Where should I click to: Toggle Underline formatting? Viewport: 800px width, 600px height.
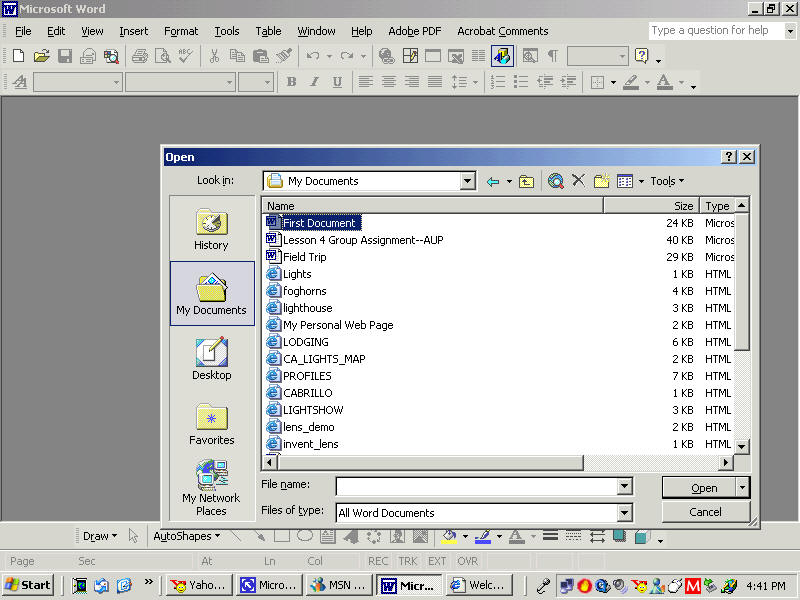point(337,82)
